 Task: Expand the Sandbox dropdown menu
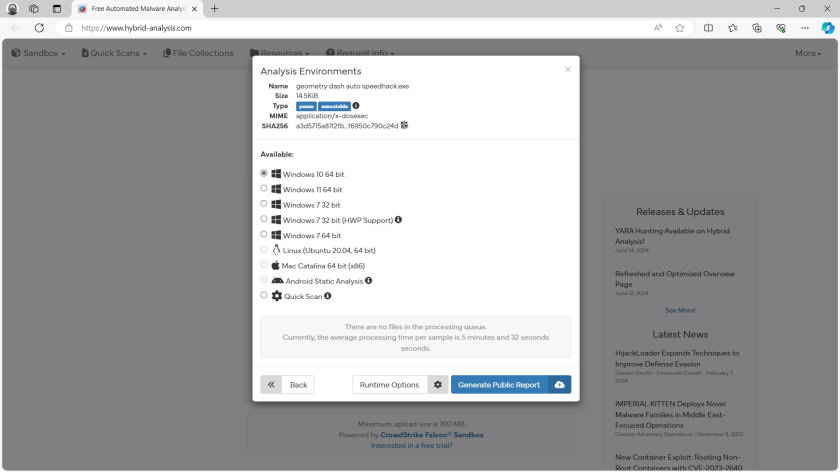pos(38,53)
